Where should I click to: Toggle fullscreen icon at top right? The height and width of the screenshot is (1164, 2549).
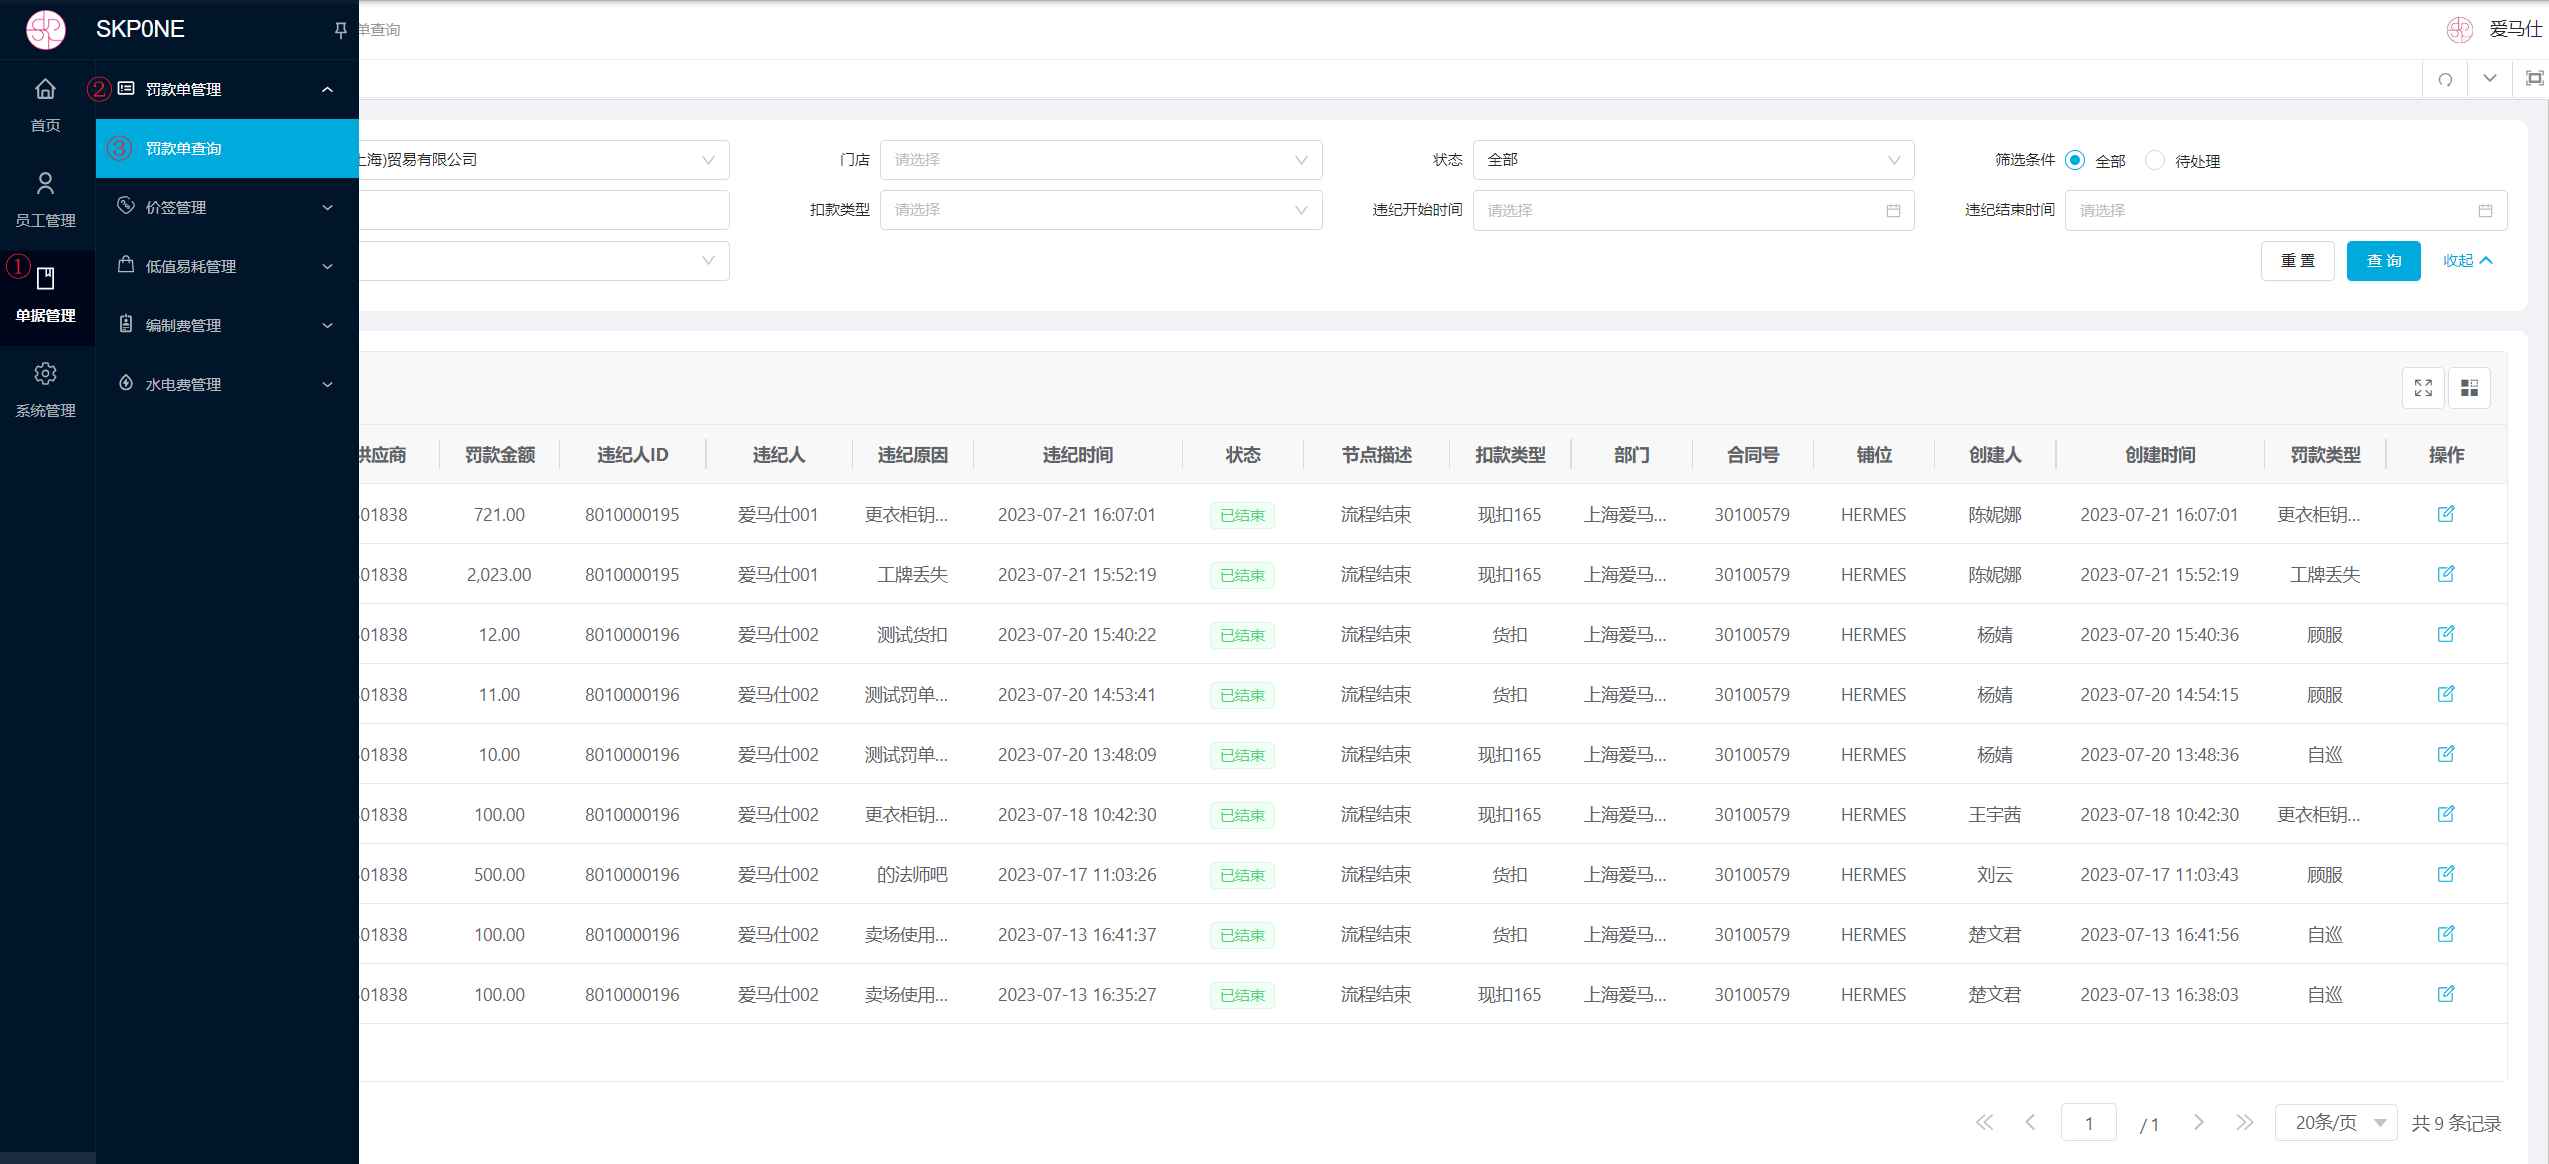click(x=2534, y=78)
